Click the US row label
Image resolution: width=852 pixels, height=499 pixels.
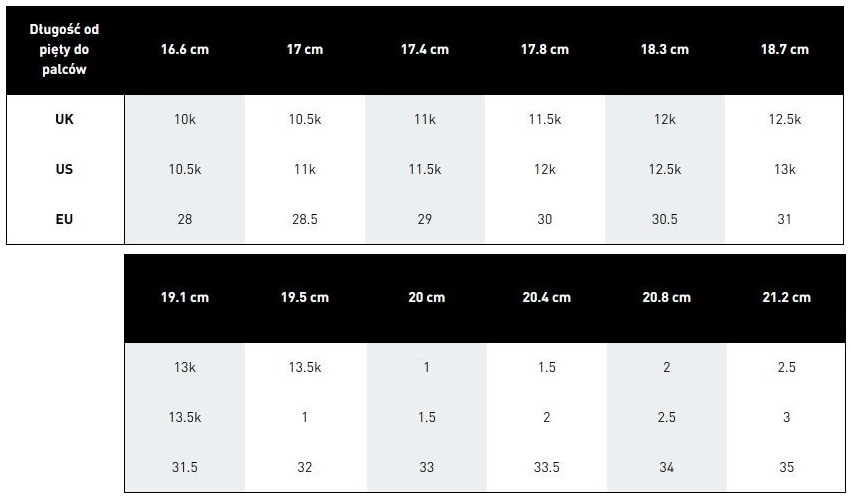(65, 169)
